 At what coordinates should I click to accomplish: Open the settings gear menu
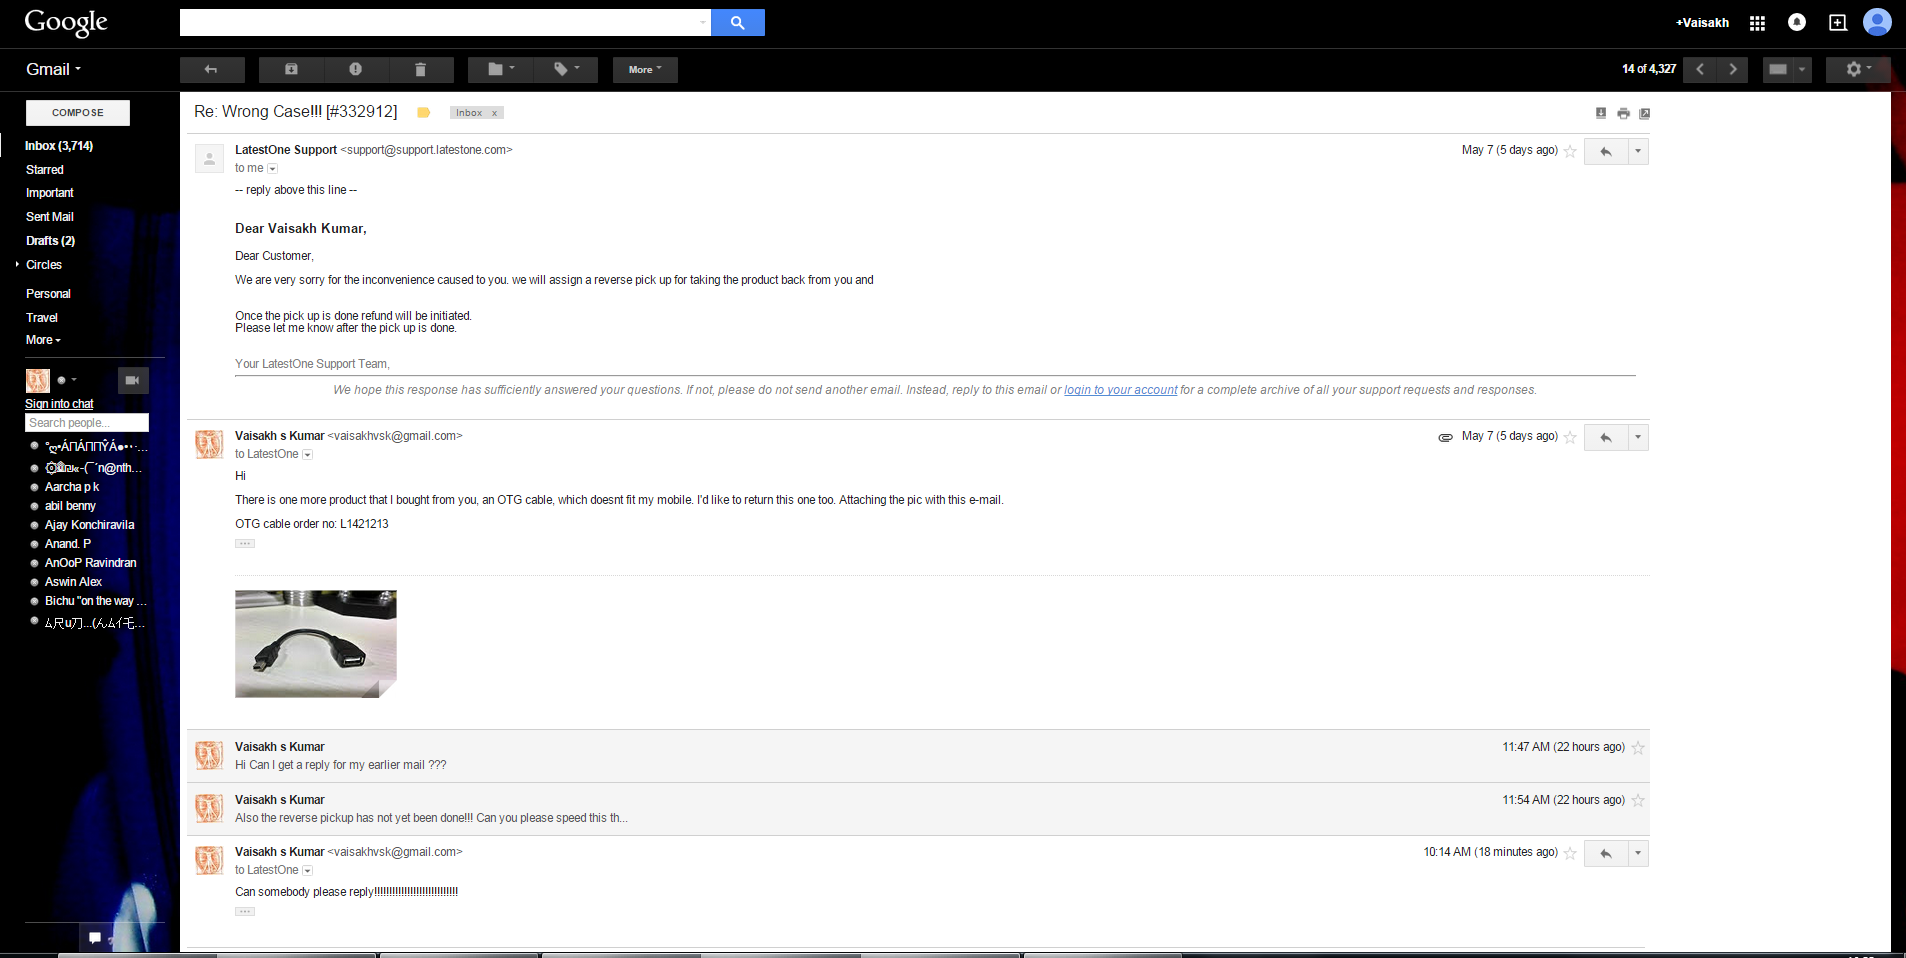(1858, 69)
